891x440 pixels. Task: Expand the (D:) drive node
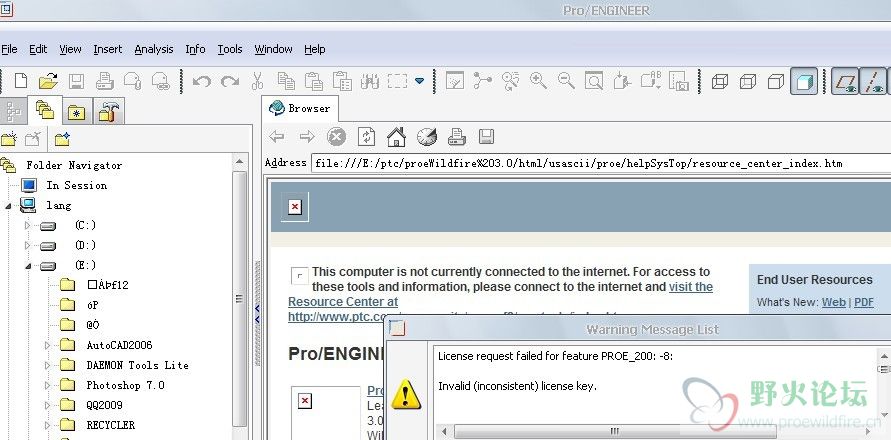coord(27,246)
